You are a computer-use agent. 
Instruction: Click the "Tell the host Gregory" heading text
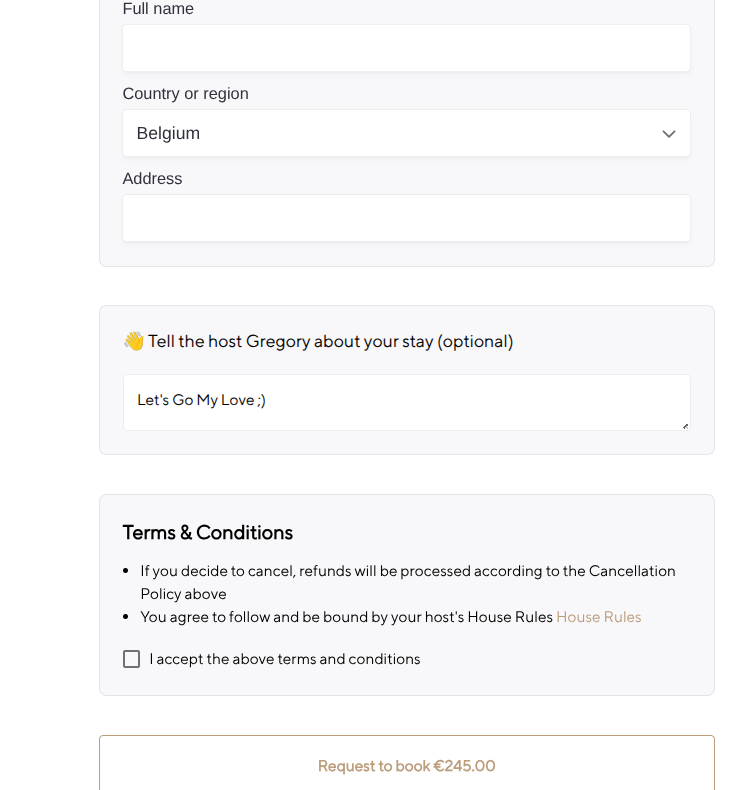click(x=330, y=342)
